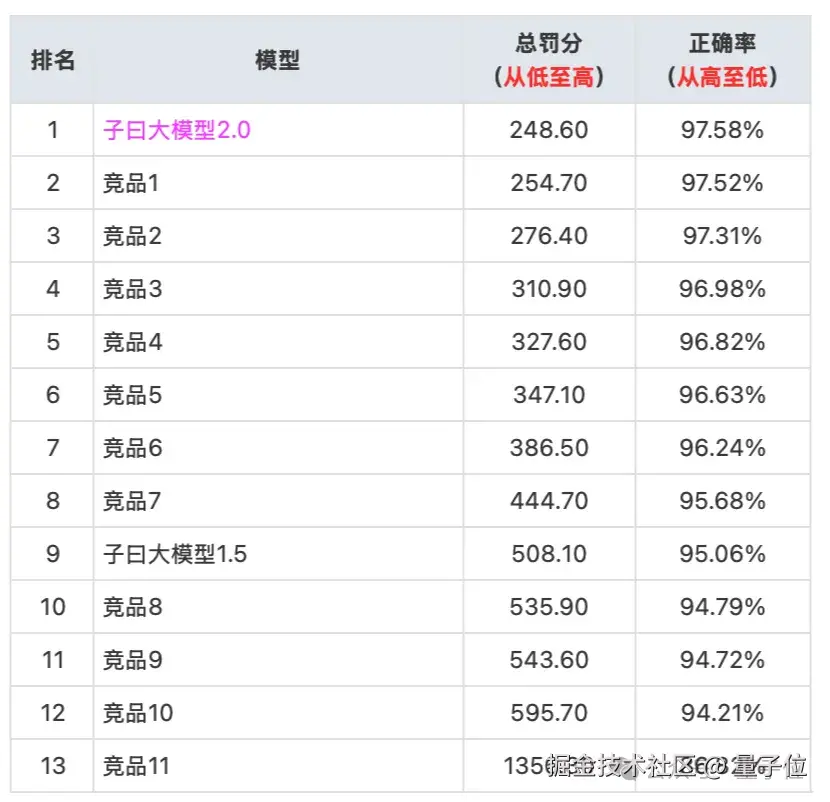Click the 竞品1 model cell

131,183
